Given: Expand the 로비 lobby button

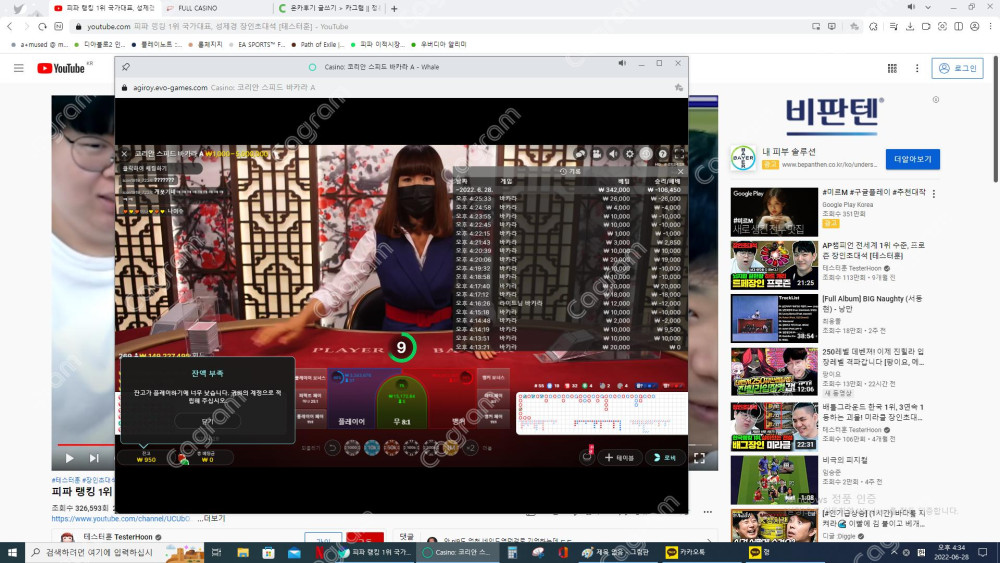Looking at the screenshot, I should pos(665,457).
